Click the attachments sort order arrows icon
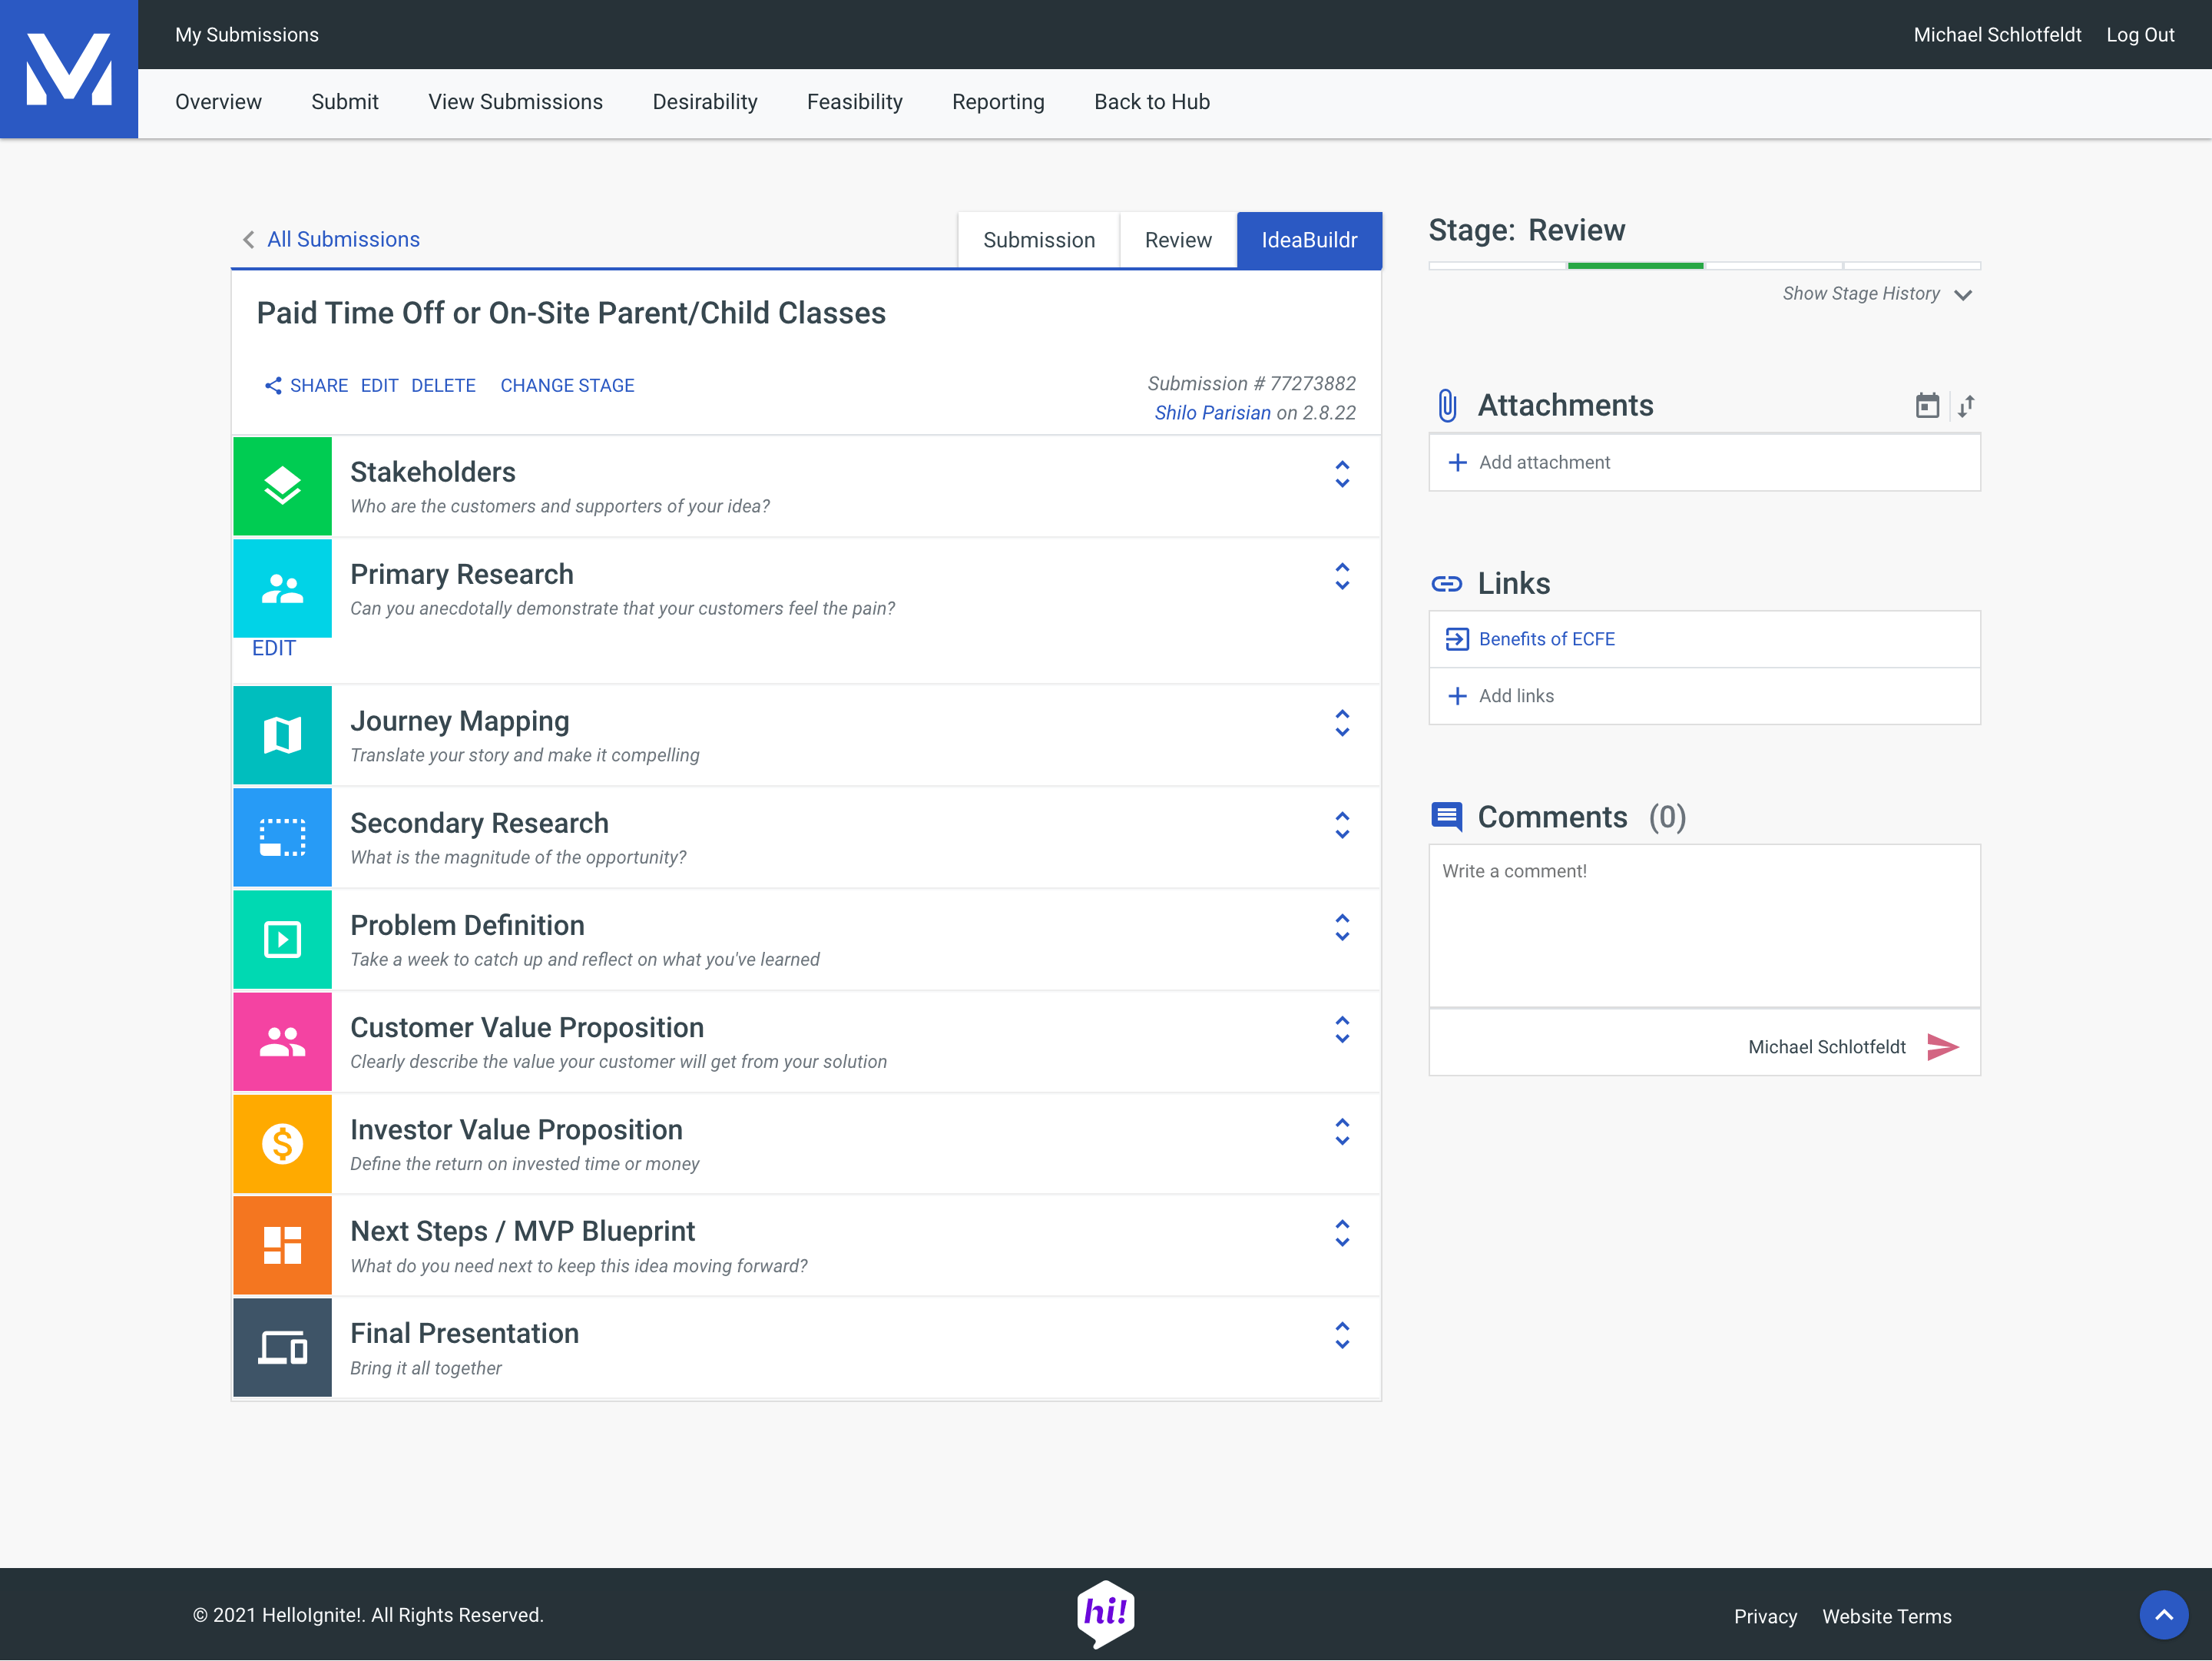Image resolution: width=2212 pixels, height=1661 pixels. click(1966, 405)
